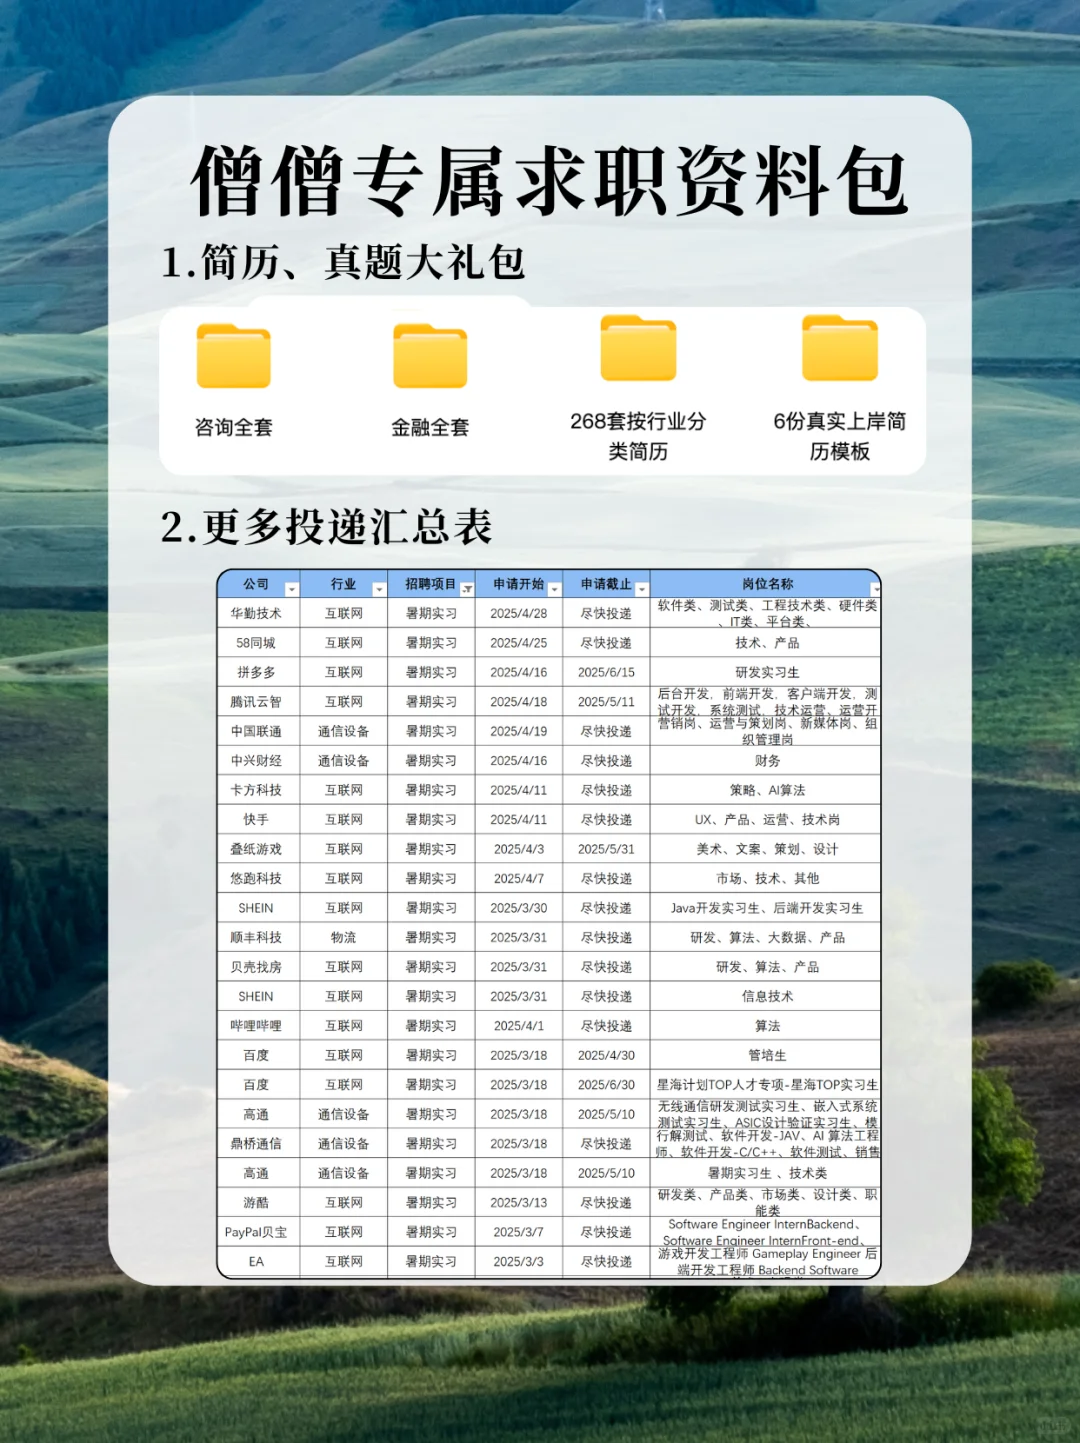Select the EA company cell

coord(257,1262)
